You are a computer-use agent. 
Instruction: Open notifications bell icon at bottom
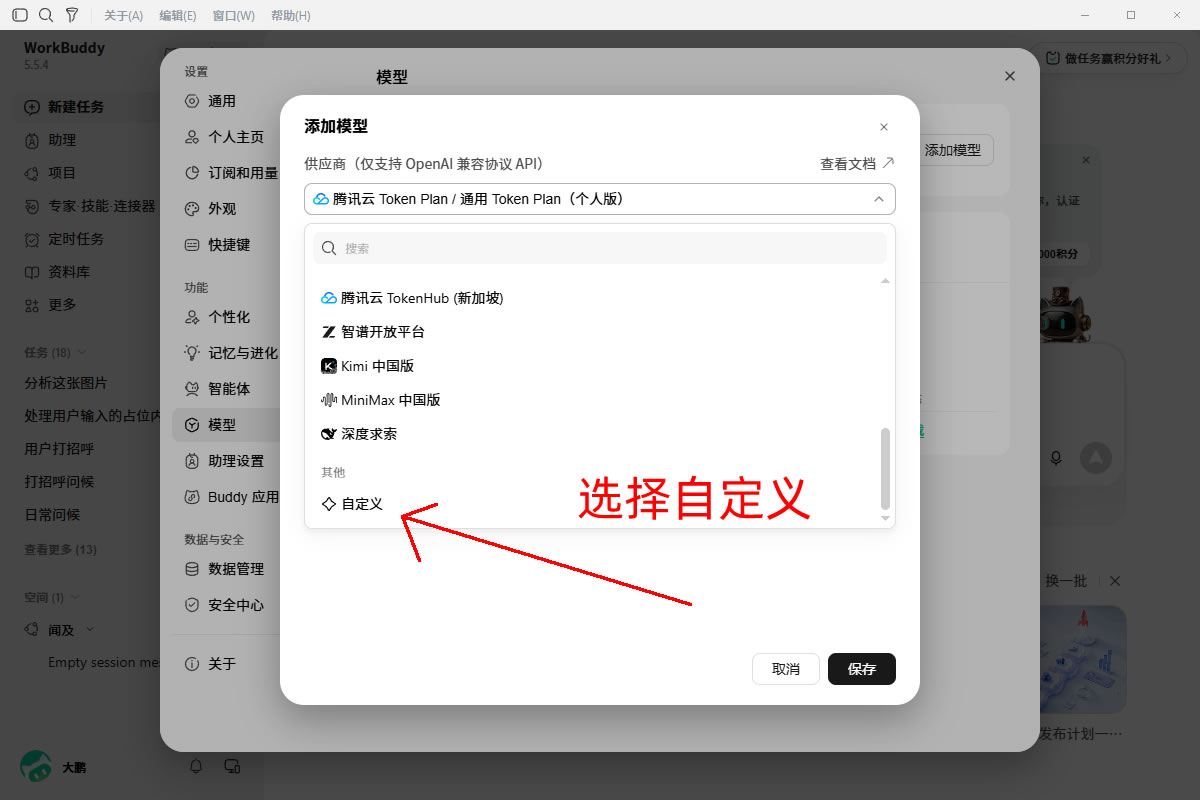tap(196, 766)
